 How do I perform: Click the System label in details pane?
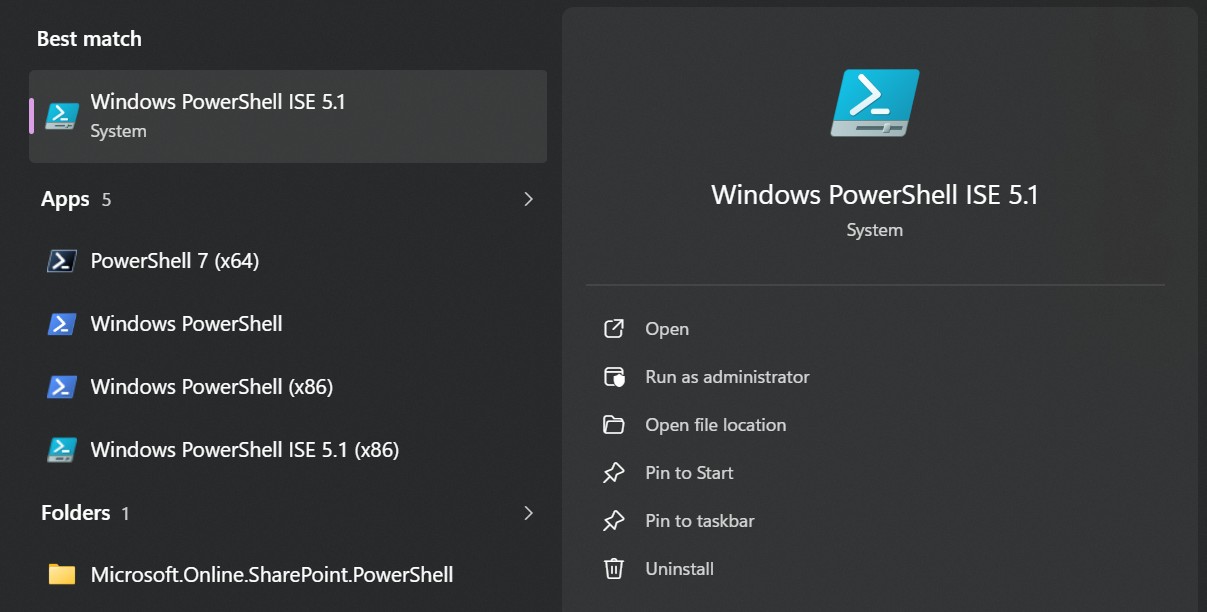(x=874, y=230)
